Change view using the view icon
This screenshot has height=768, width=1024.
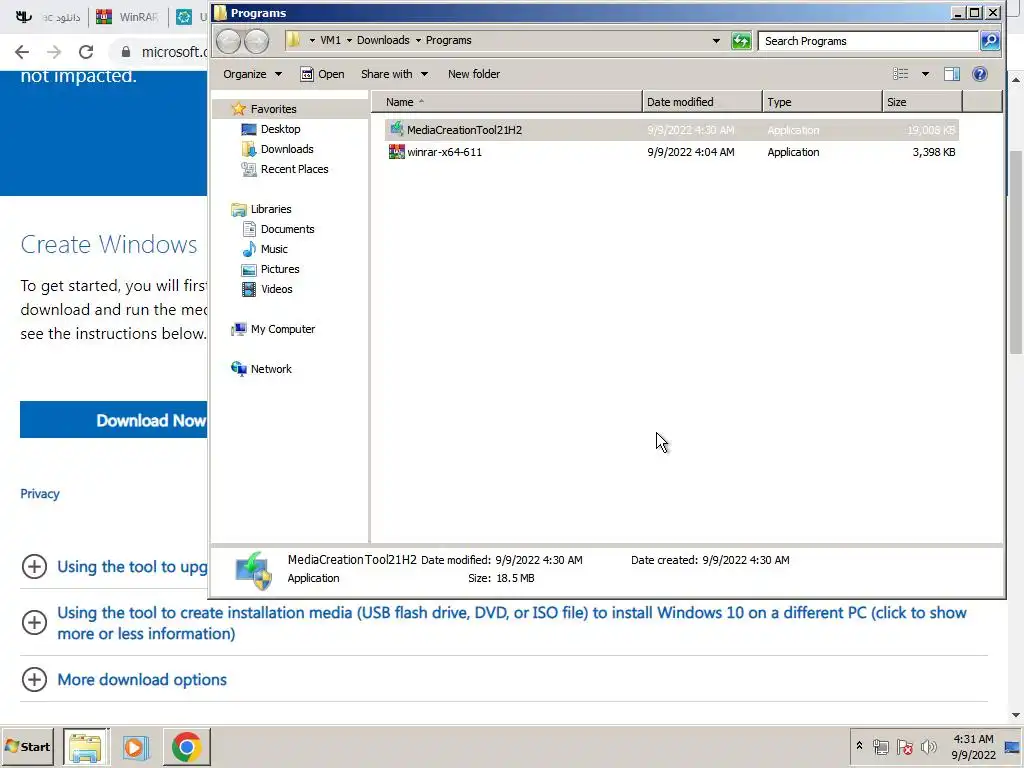coord(901,74)
